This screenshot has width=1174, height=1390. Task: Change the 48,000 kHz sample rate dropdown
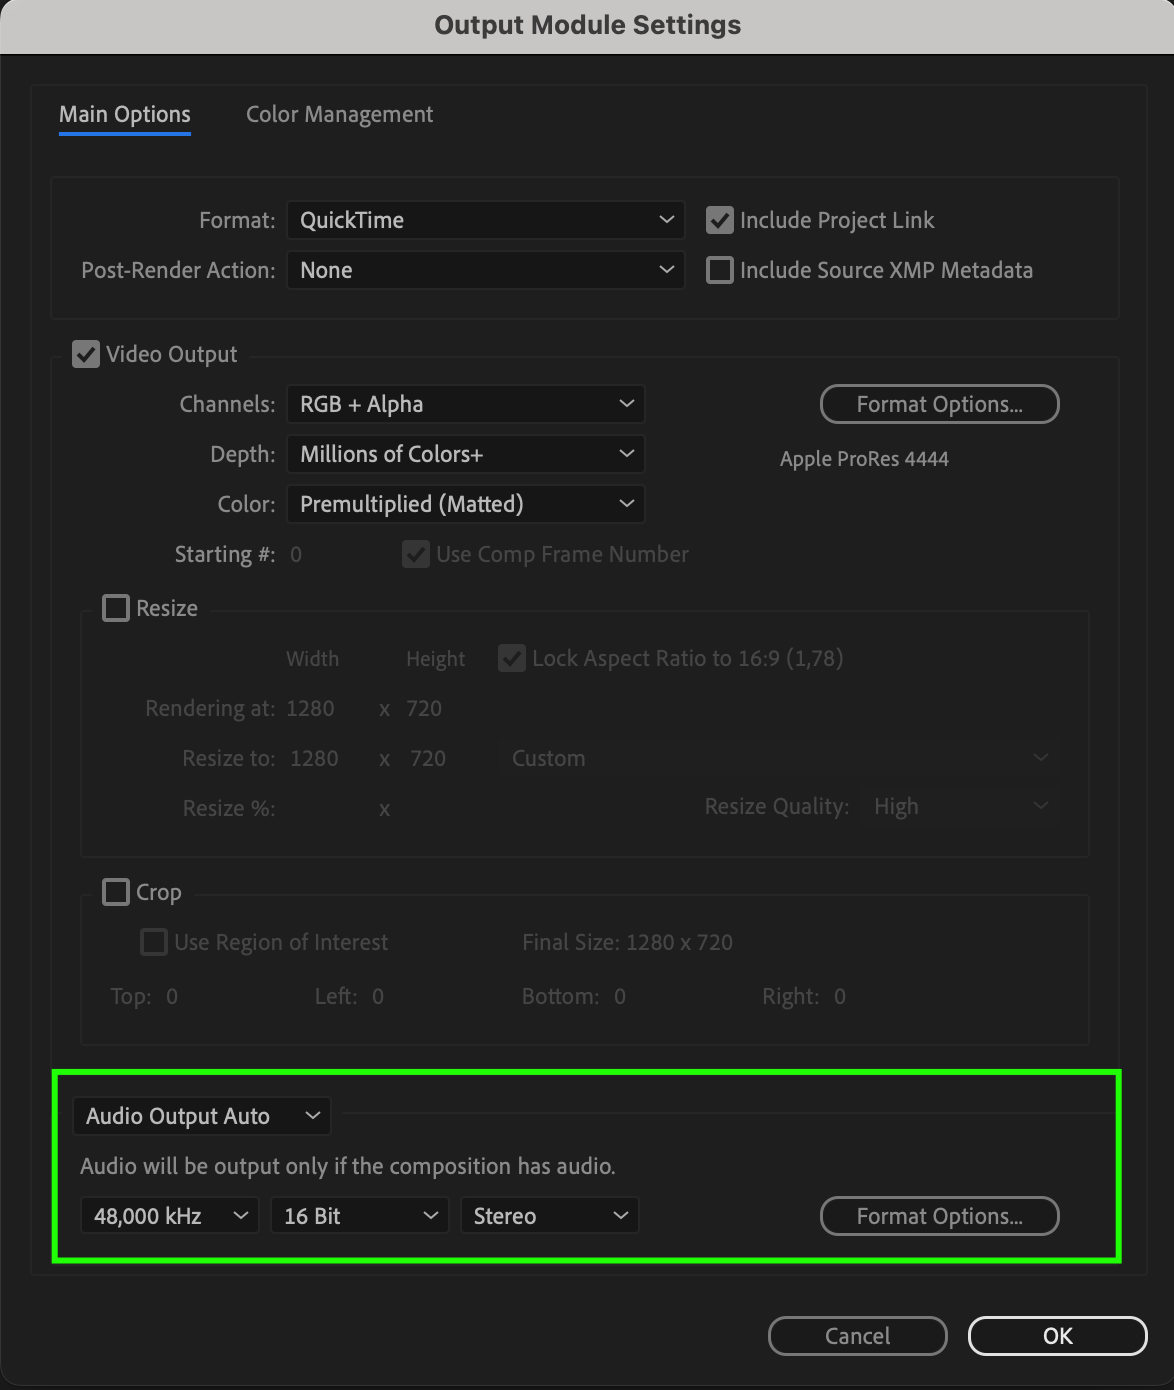pos(170,1216)
